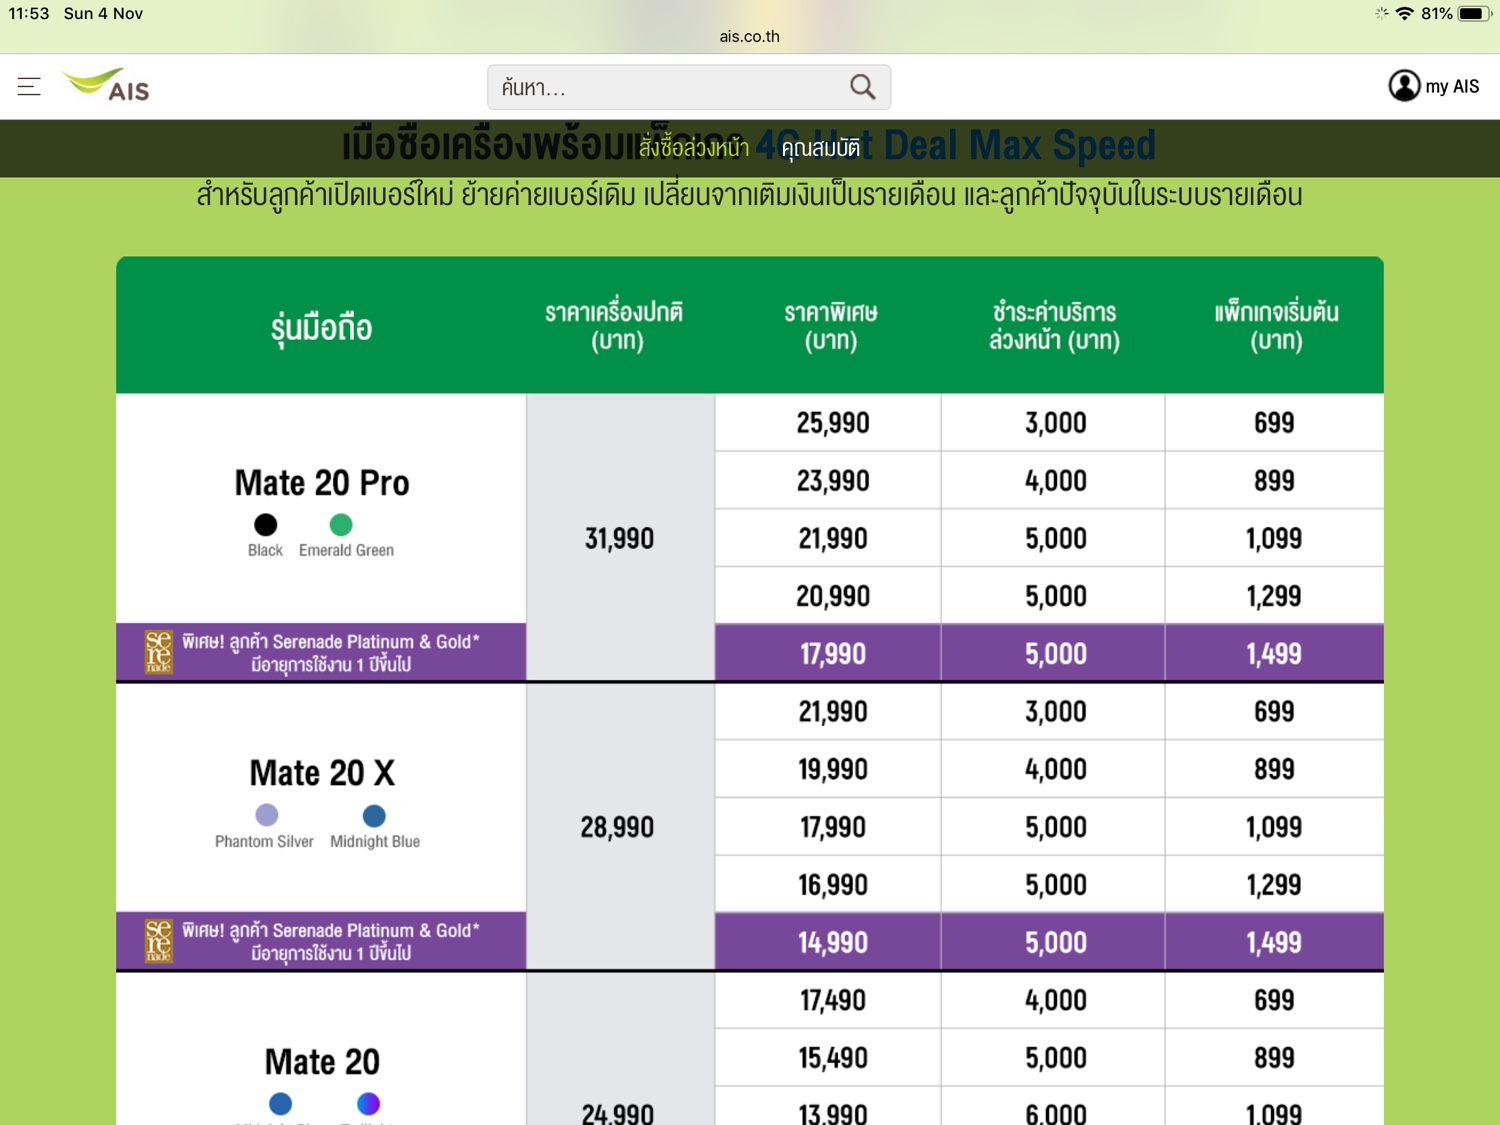Viewport: 1500px width, 1125px height.
Task: Click regular price 28,990
Action: 617,828
